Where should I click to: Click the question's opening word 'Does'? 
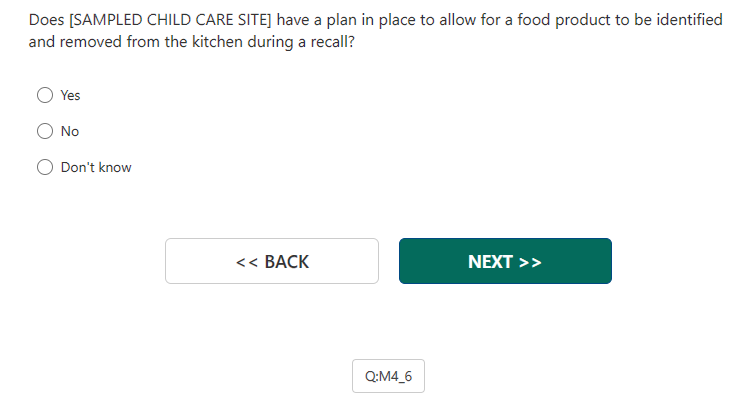[x=47, y=20]
